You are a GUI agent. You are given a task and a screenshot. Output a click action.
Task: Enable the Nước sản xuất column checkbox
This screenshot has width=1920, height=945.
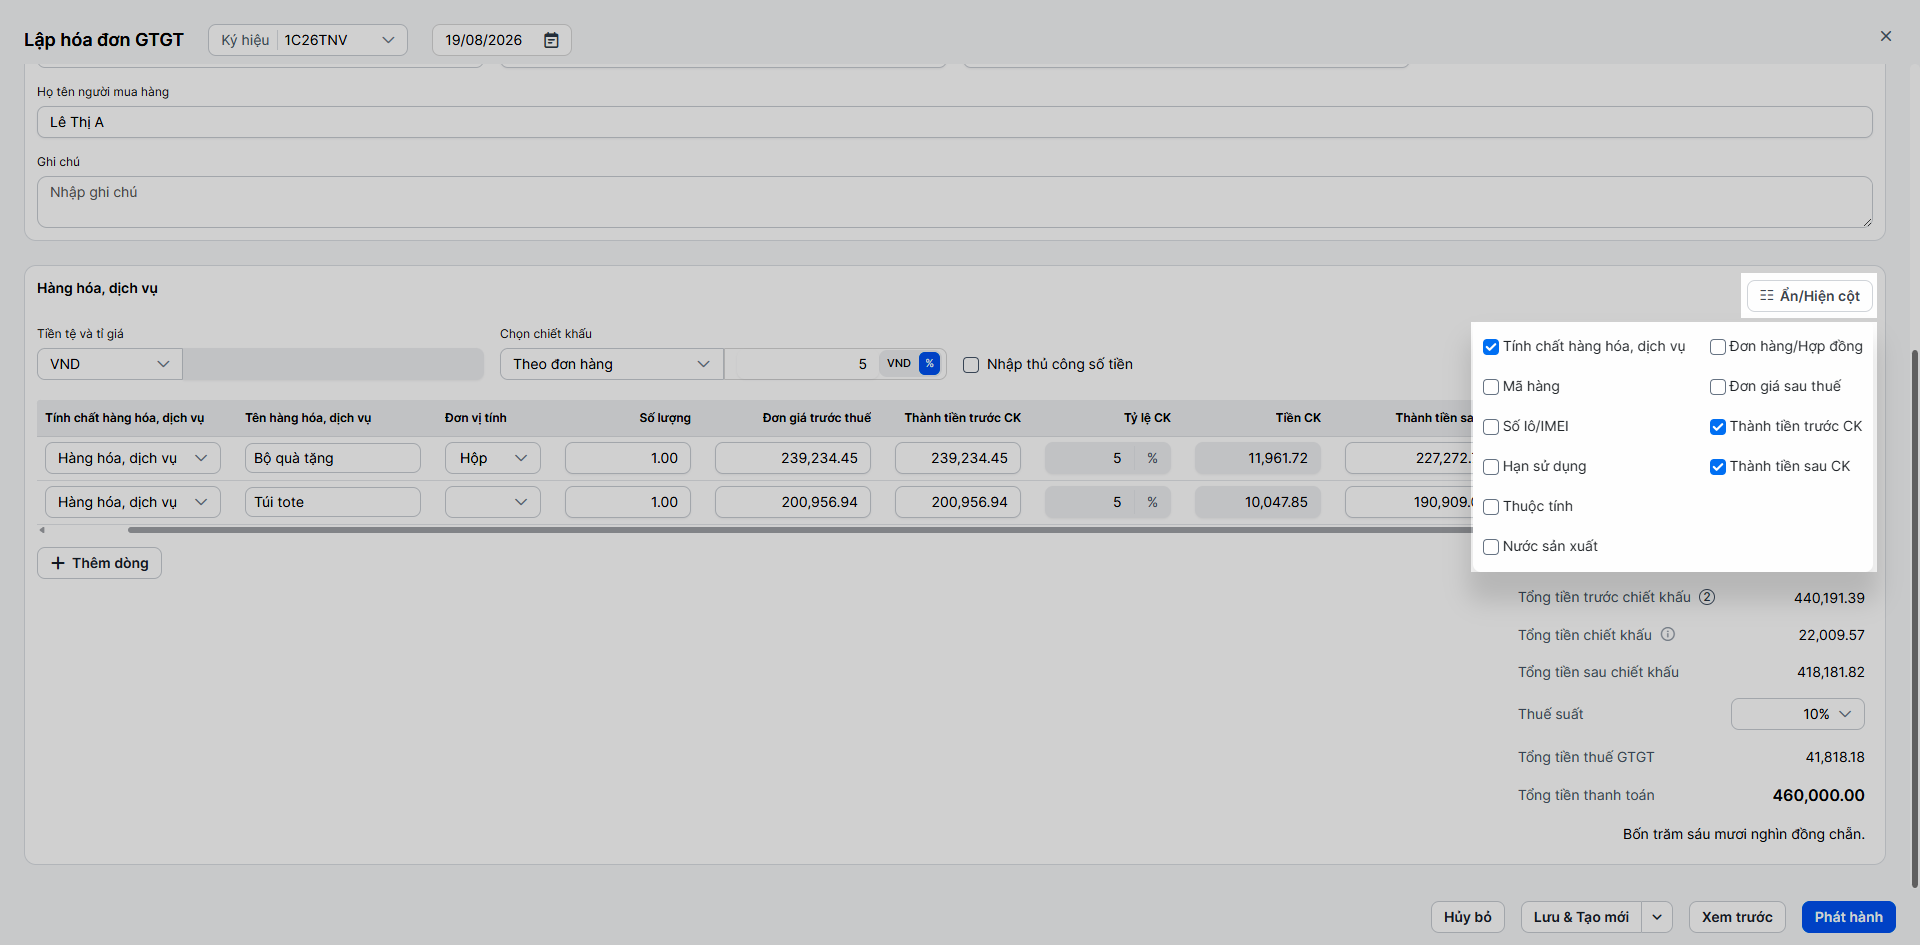tap(1491, 547)
